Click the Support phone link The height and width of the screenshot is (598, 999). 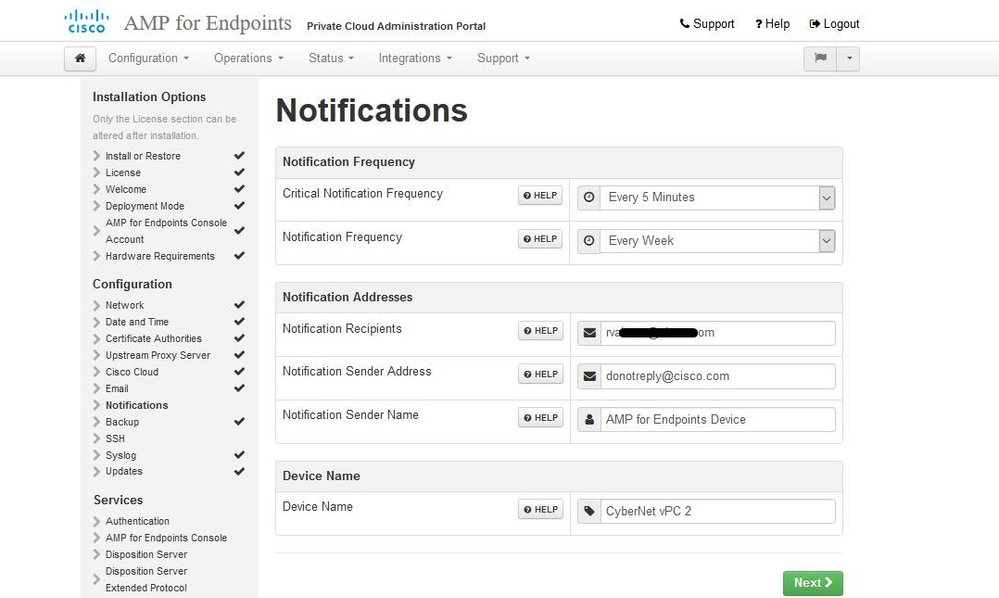[707, 24]
